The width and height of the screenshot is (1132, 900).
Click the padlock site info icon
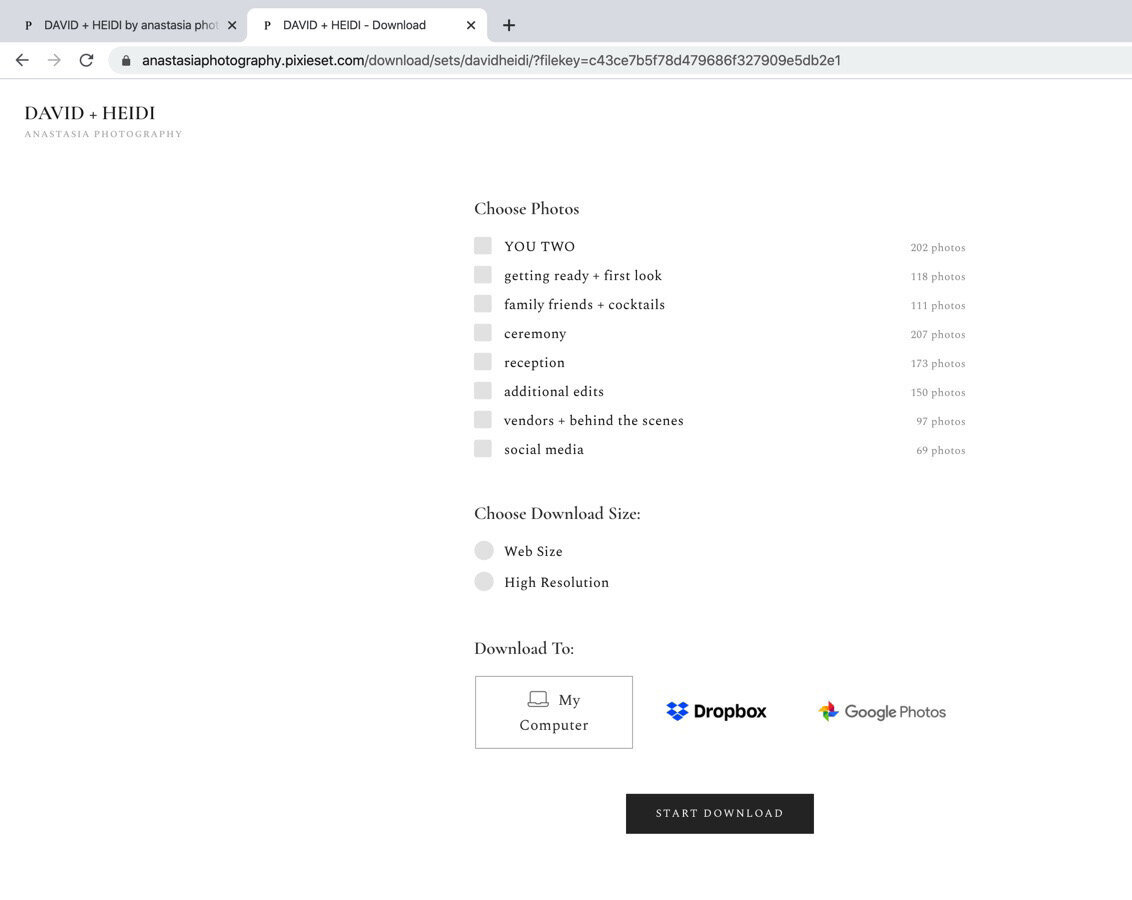tap(126, 61)
